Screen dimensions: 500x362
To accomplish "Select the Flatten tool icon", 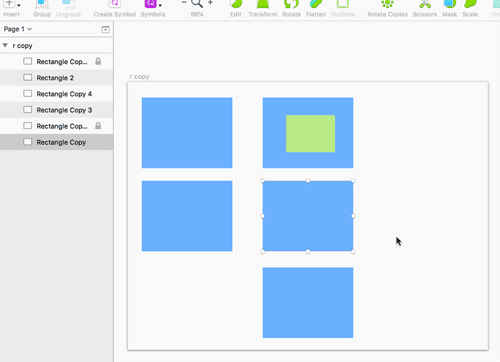I will pos(316,4).
